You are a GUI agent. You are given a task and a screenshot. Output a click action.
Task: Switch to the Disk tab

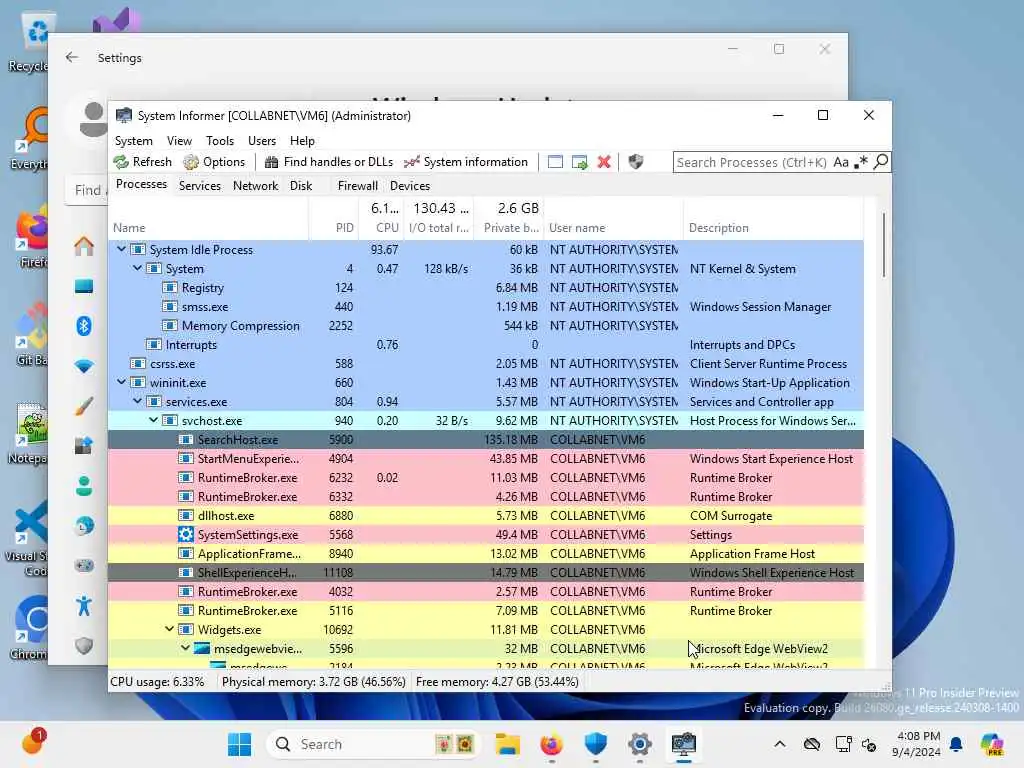point(301,185)
